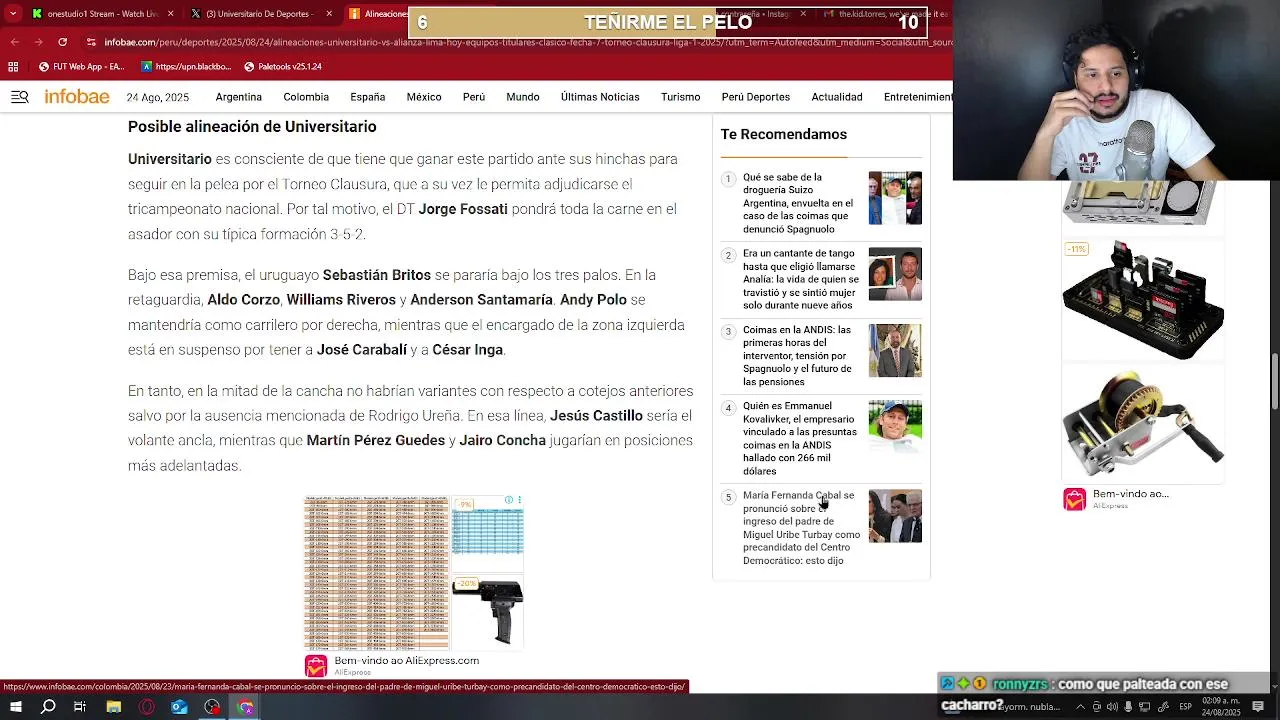
Task: Open recommended story about Emmanuel Kovalivker
Action: pyautogui.click(x=800, y=438)
